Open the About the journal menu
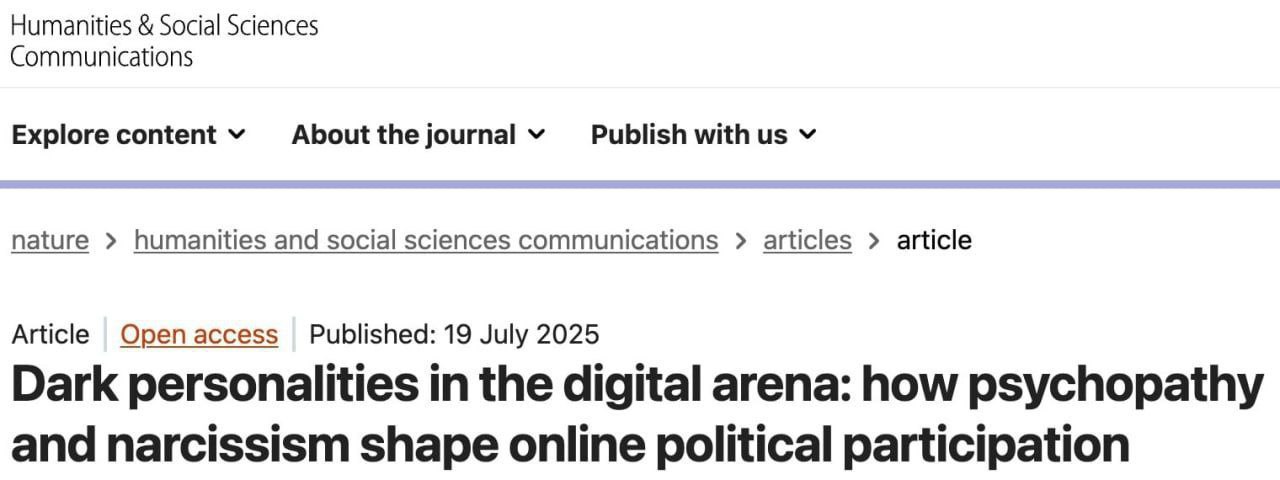 (x=404, y=135)
